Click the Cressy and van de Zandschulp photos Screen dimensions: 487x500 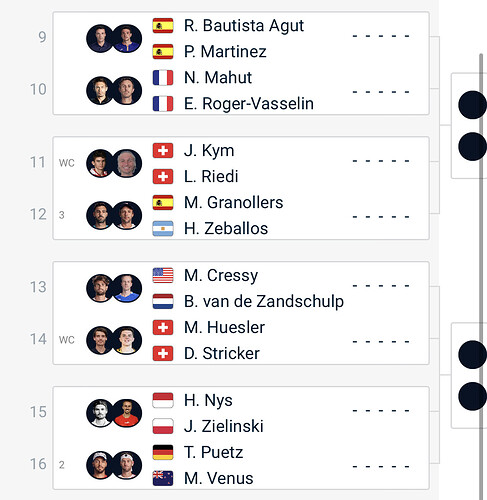click(114, 288)
